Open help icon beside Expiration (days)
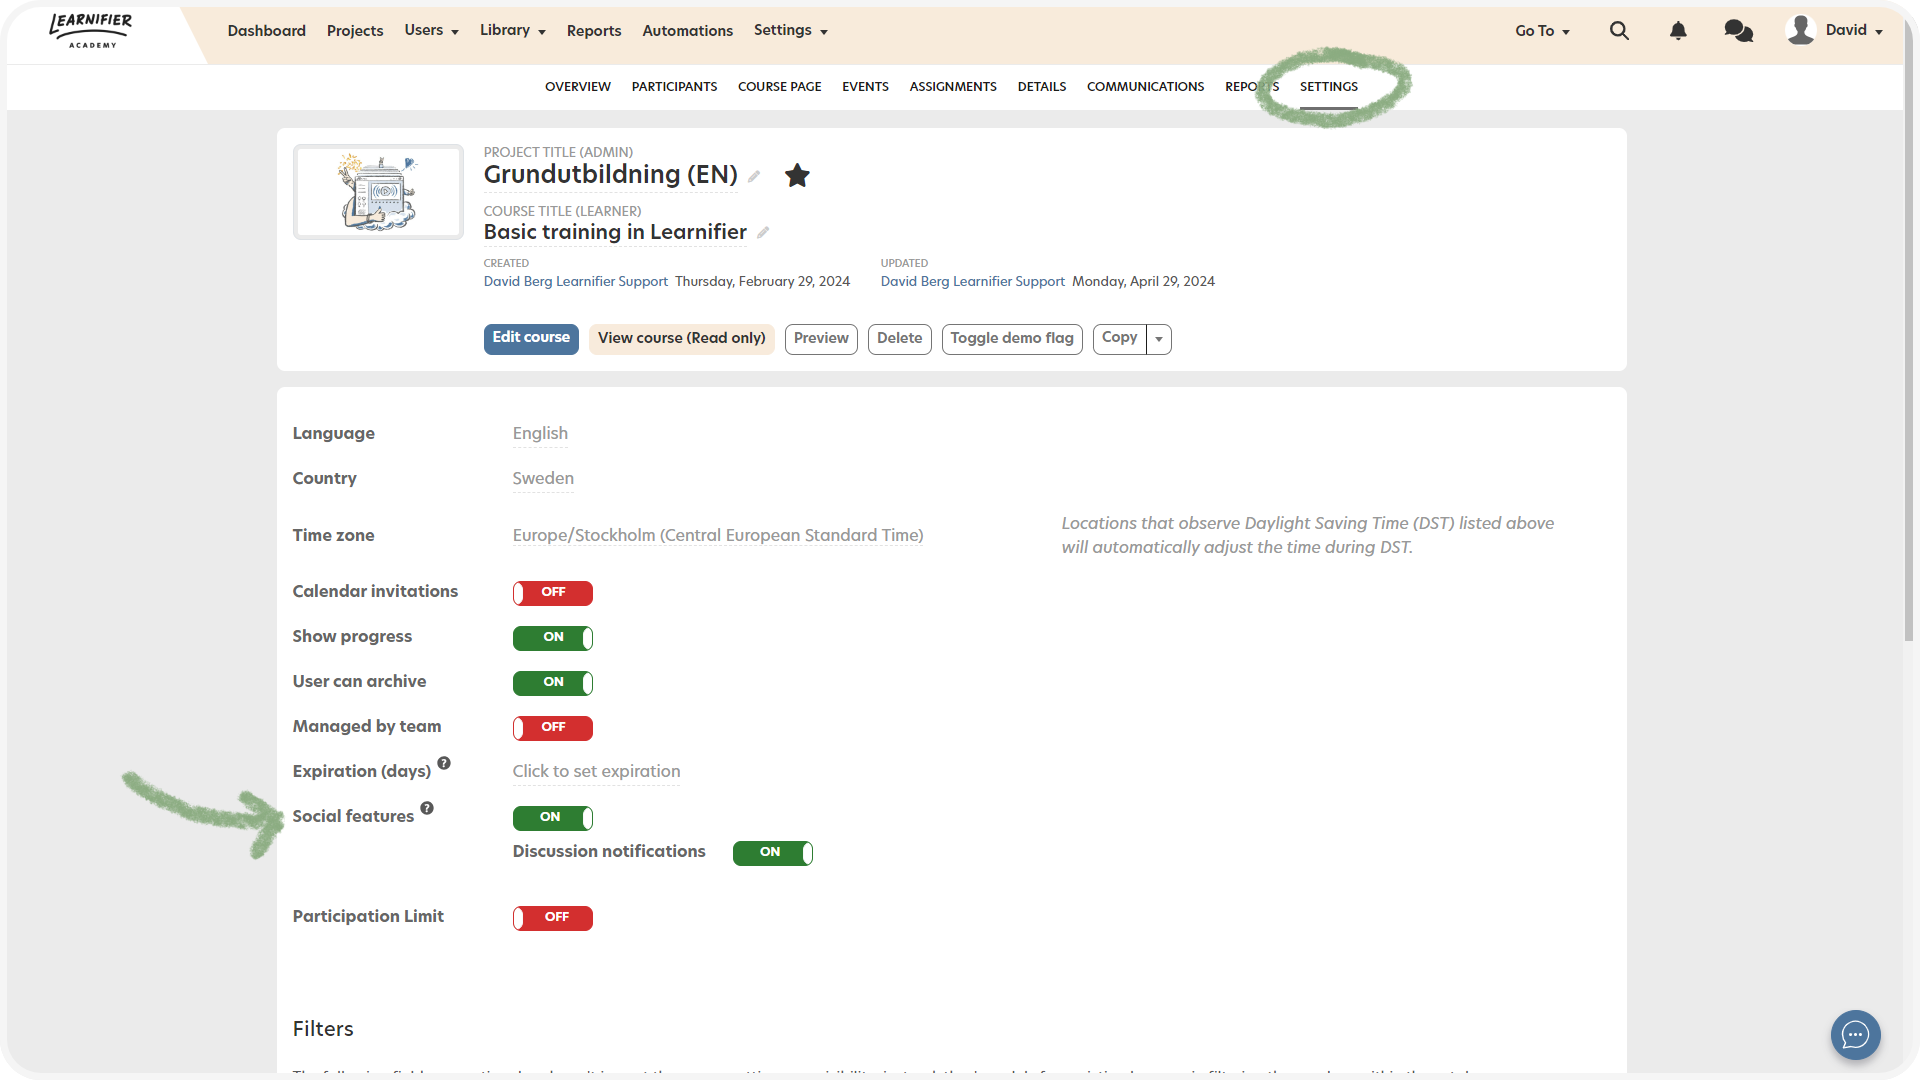Image resolution: width=1920 pixels, height=1080 pixels. (x=444, y=763)
